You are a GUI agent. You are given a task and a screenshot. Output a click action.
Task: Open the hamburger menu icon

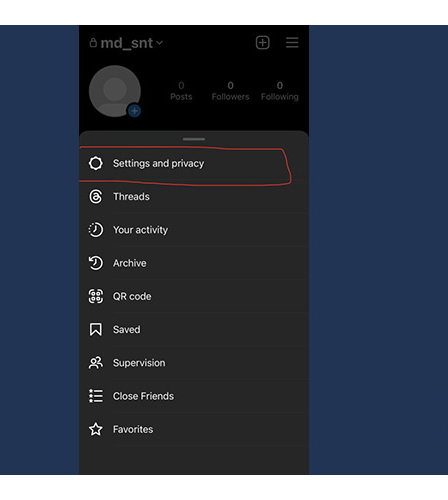point(292,43)
